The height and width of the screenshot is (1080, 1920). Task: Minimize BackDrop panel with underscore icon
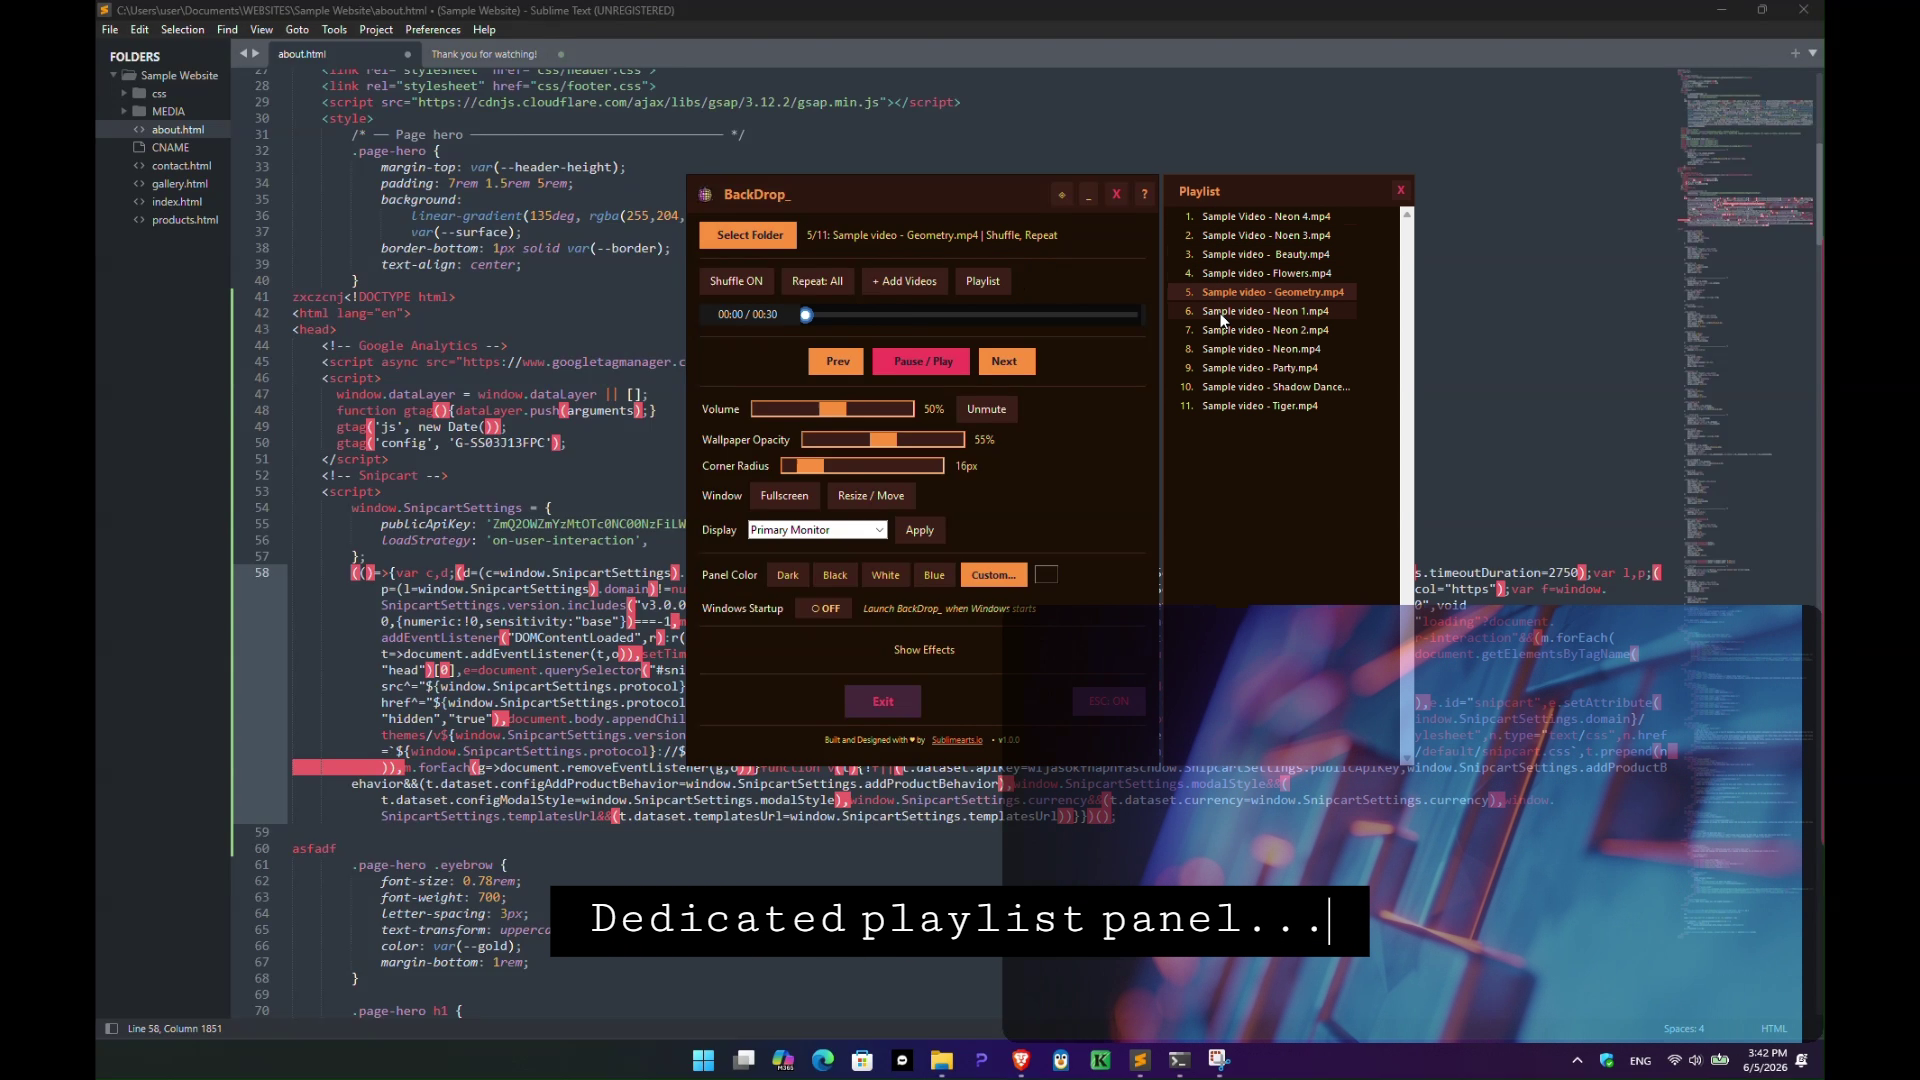[1089, 195]
